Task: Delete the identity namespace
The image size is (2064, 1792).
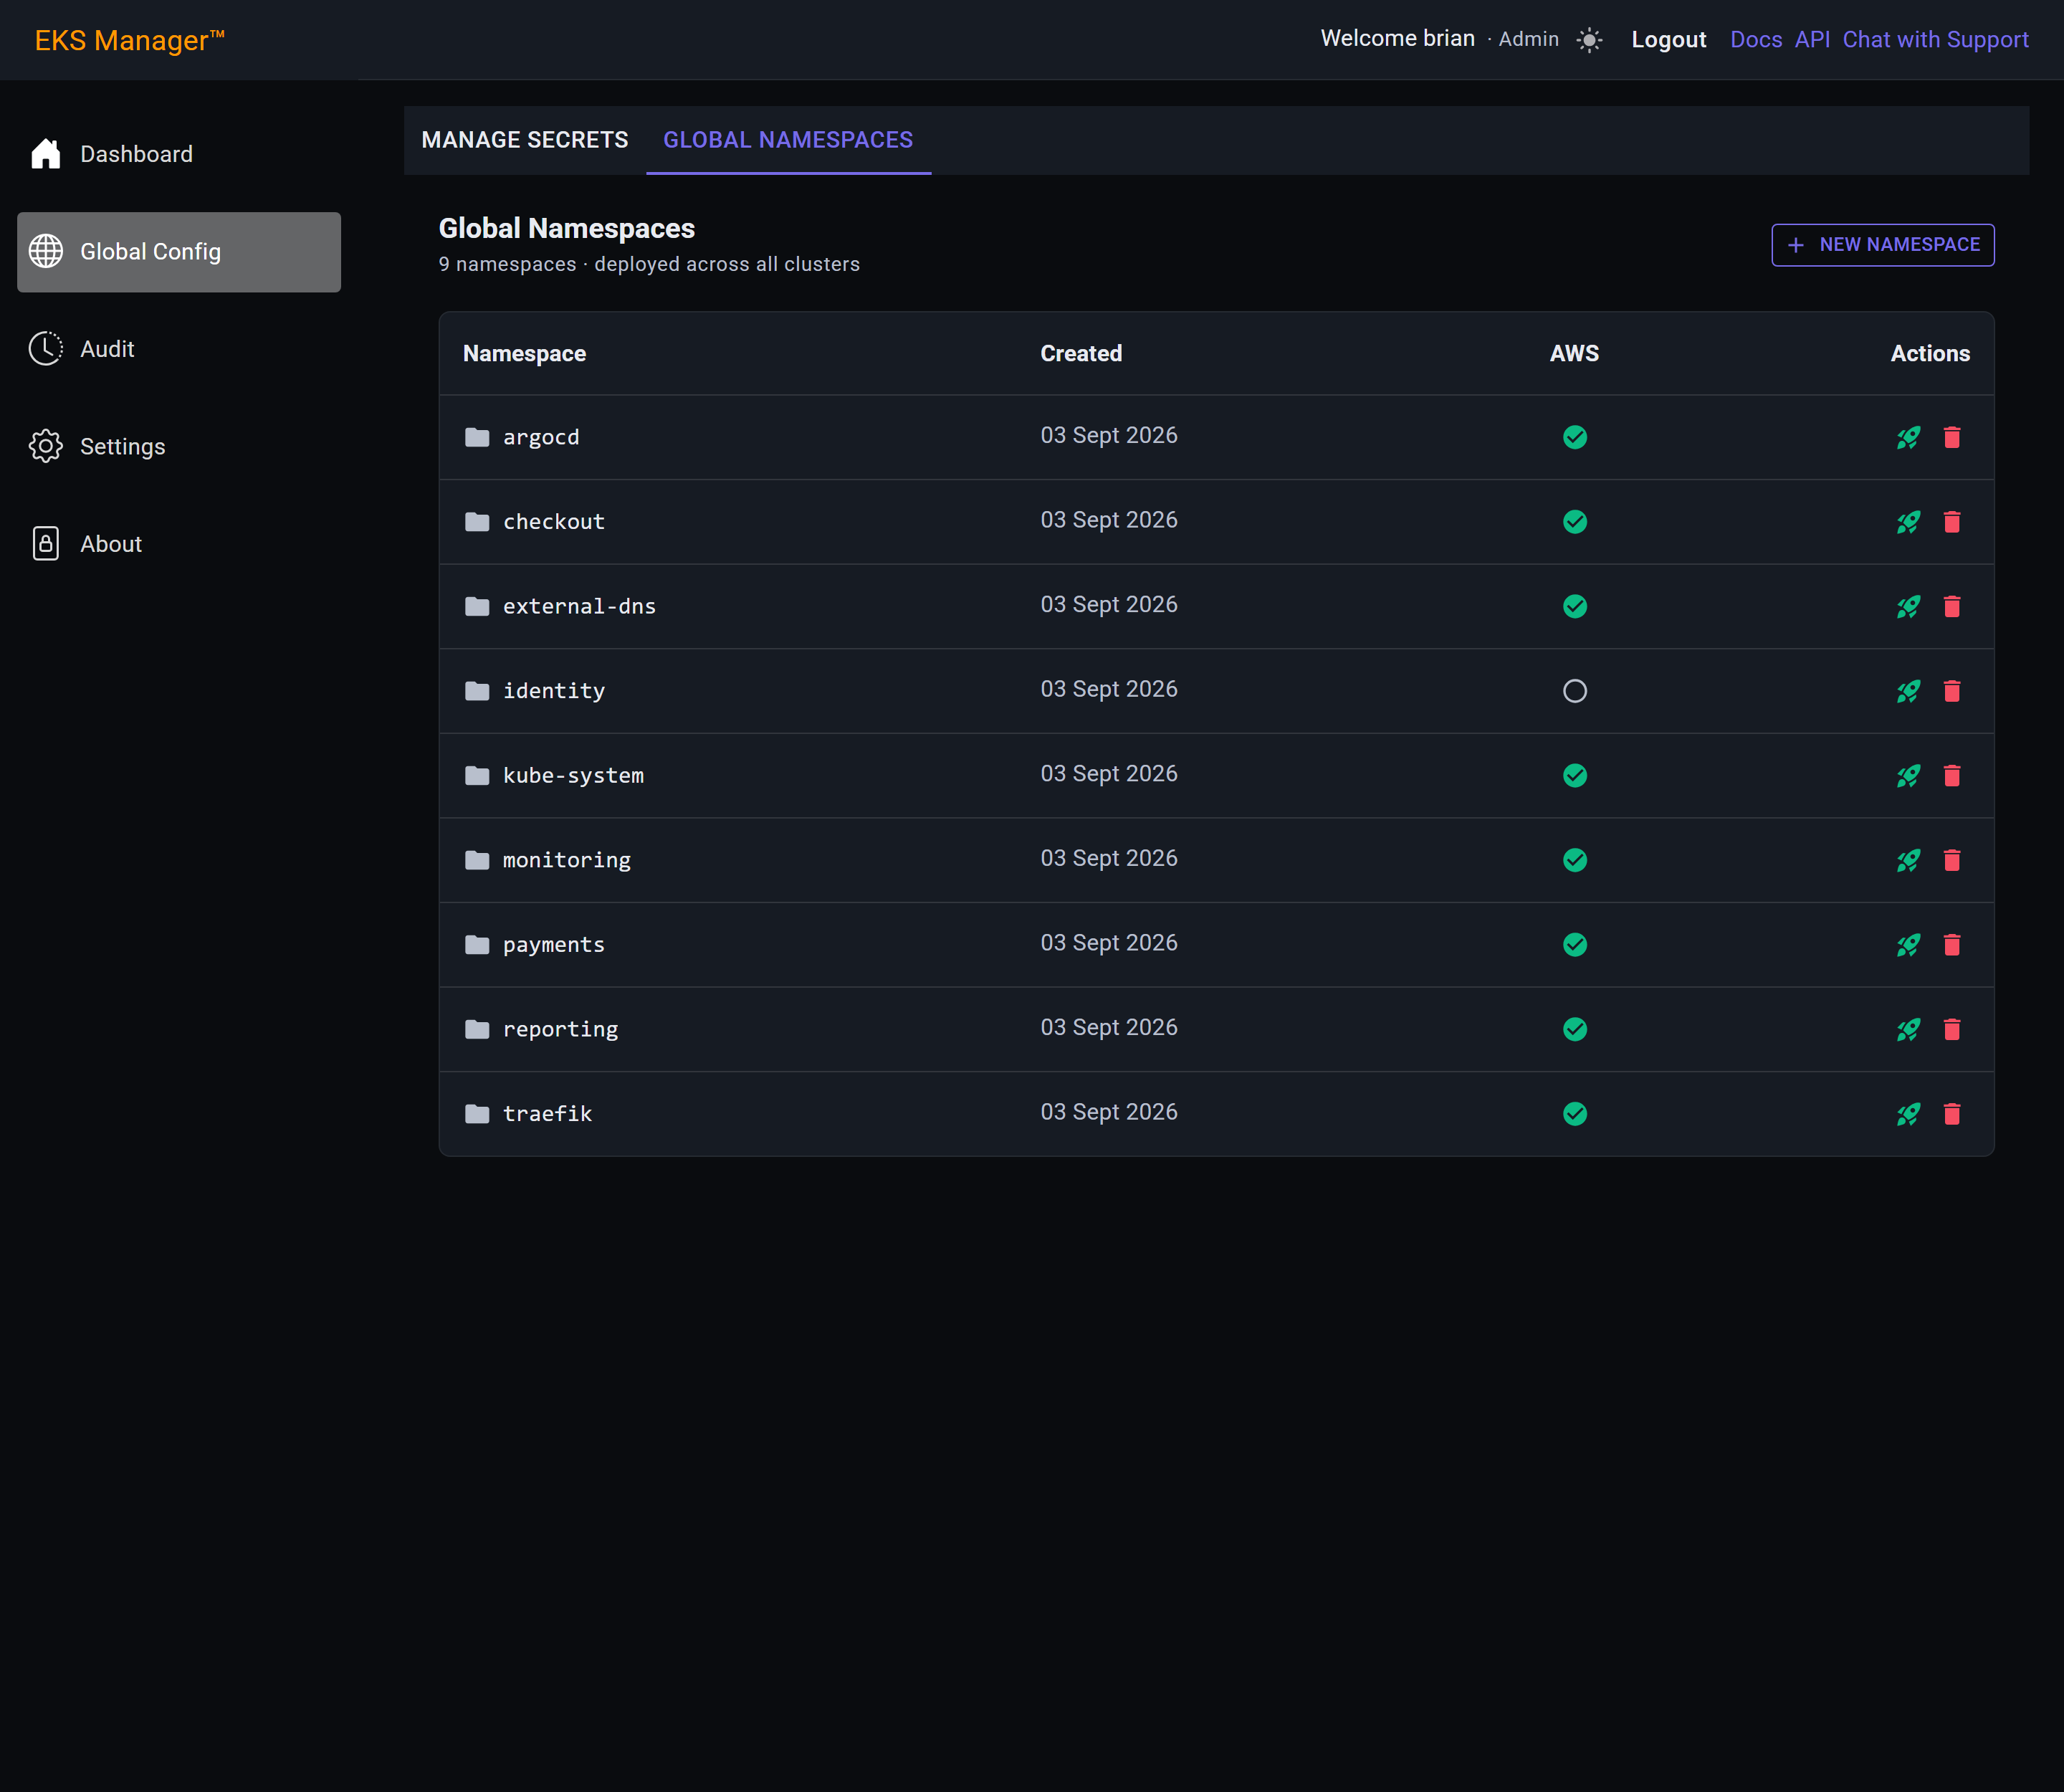Action: pyautogui.click(x=1952, y=691)
